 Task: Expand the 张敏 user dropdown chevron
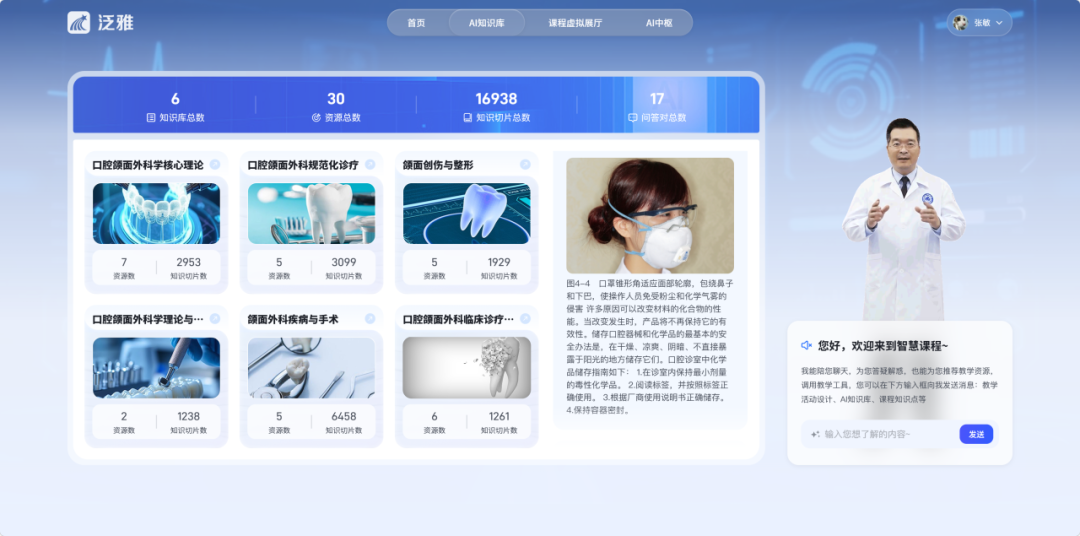pos(999,23)
